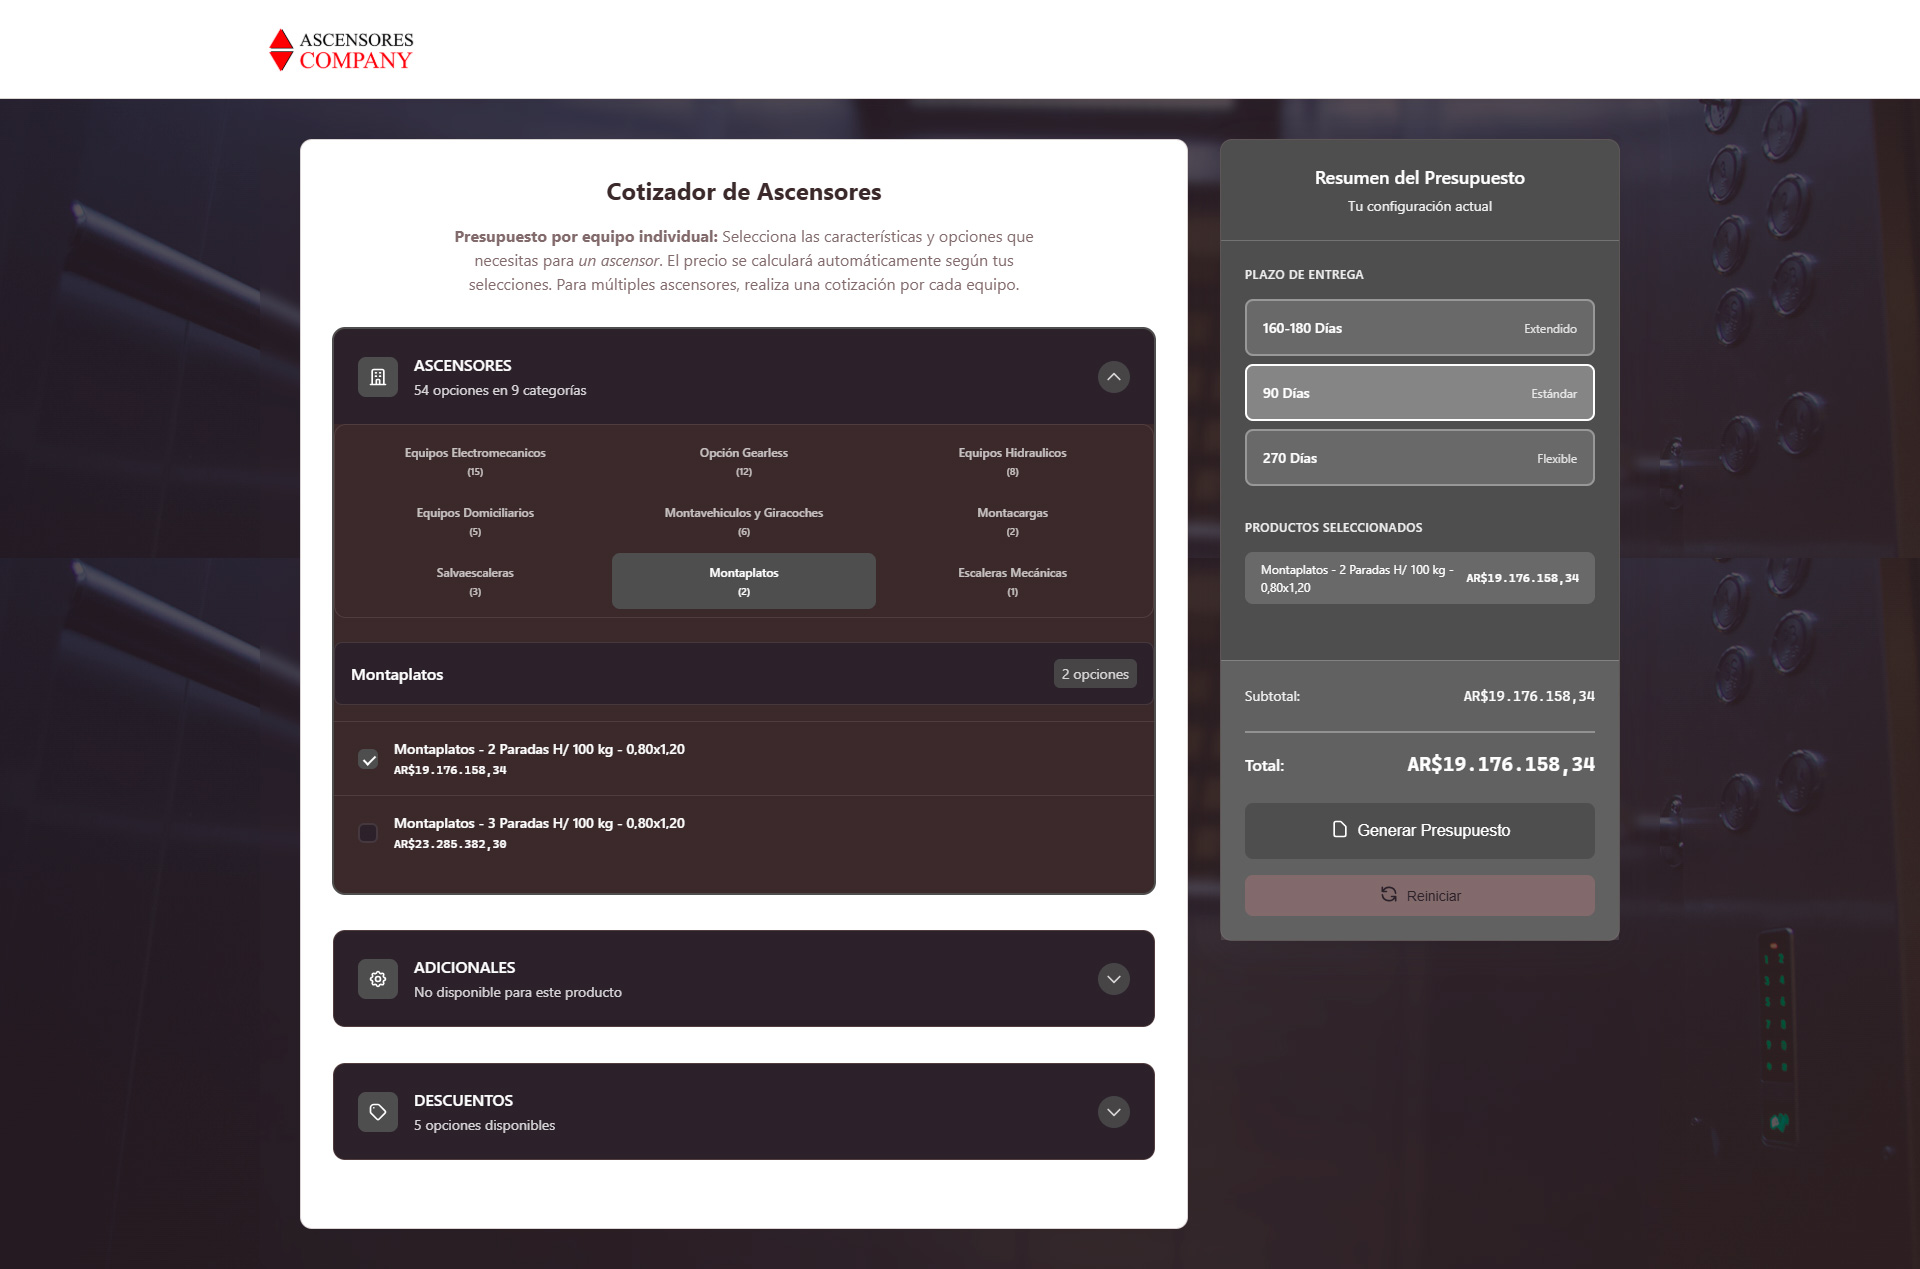Click the tag icon beside DESCUENTOS
The width and height of the screenshot is (1920, 1269).
pyautogui.click(x=378, y=1112)
